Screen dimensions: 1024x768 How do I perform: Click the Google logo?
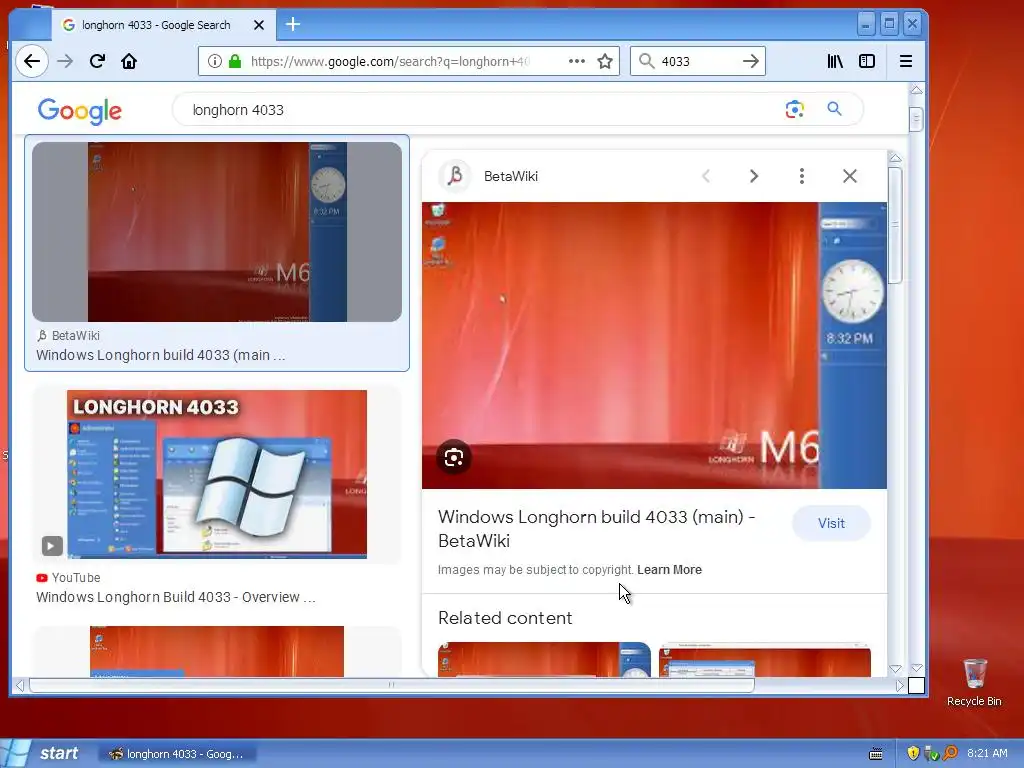[x=80, y=111]
